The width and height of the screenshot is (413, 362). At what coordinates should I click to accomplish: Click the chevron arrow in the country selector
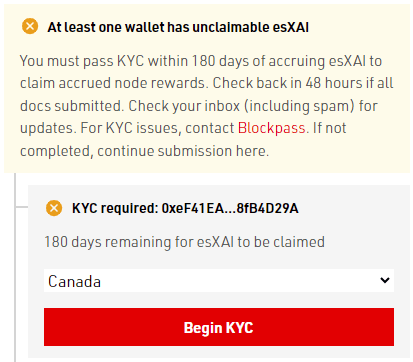click(385, 280)
